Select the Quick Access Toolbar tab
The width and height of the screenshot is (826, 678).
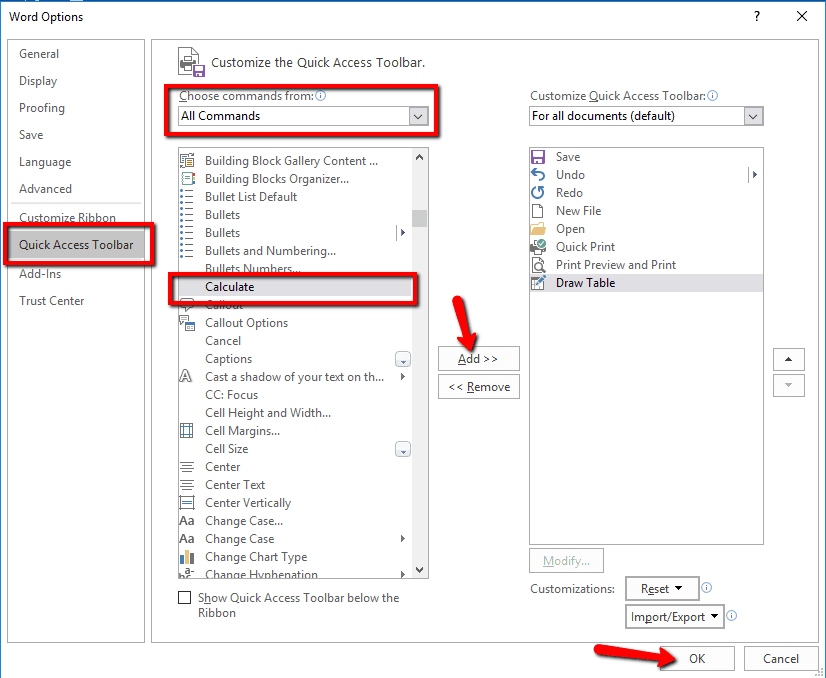76,244
